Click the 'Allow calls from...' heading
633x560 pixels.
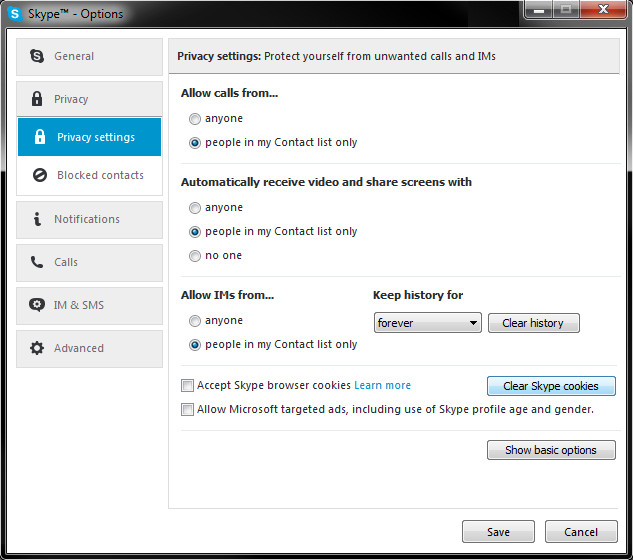click(229, 93)
